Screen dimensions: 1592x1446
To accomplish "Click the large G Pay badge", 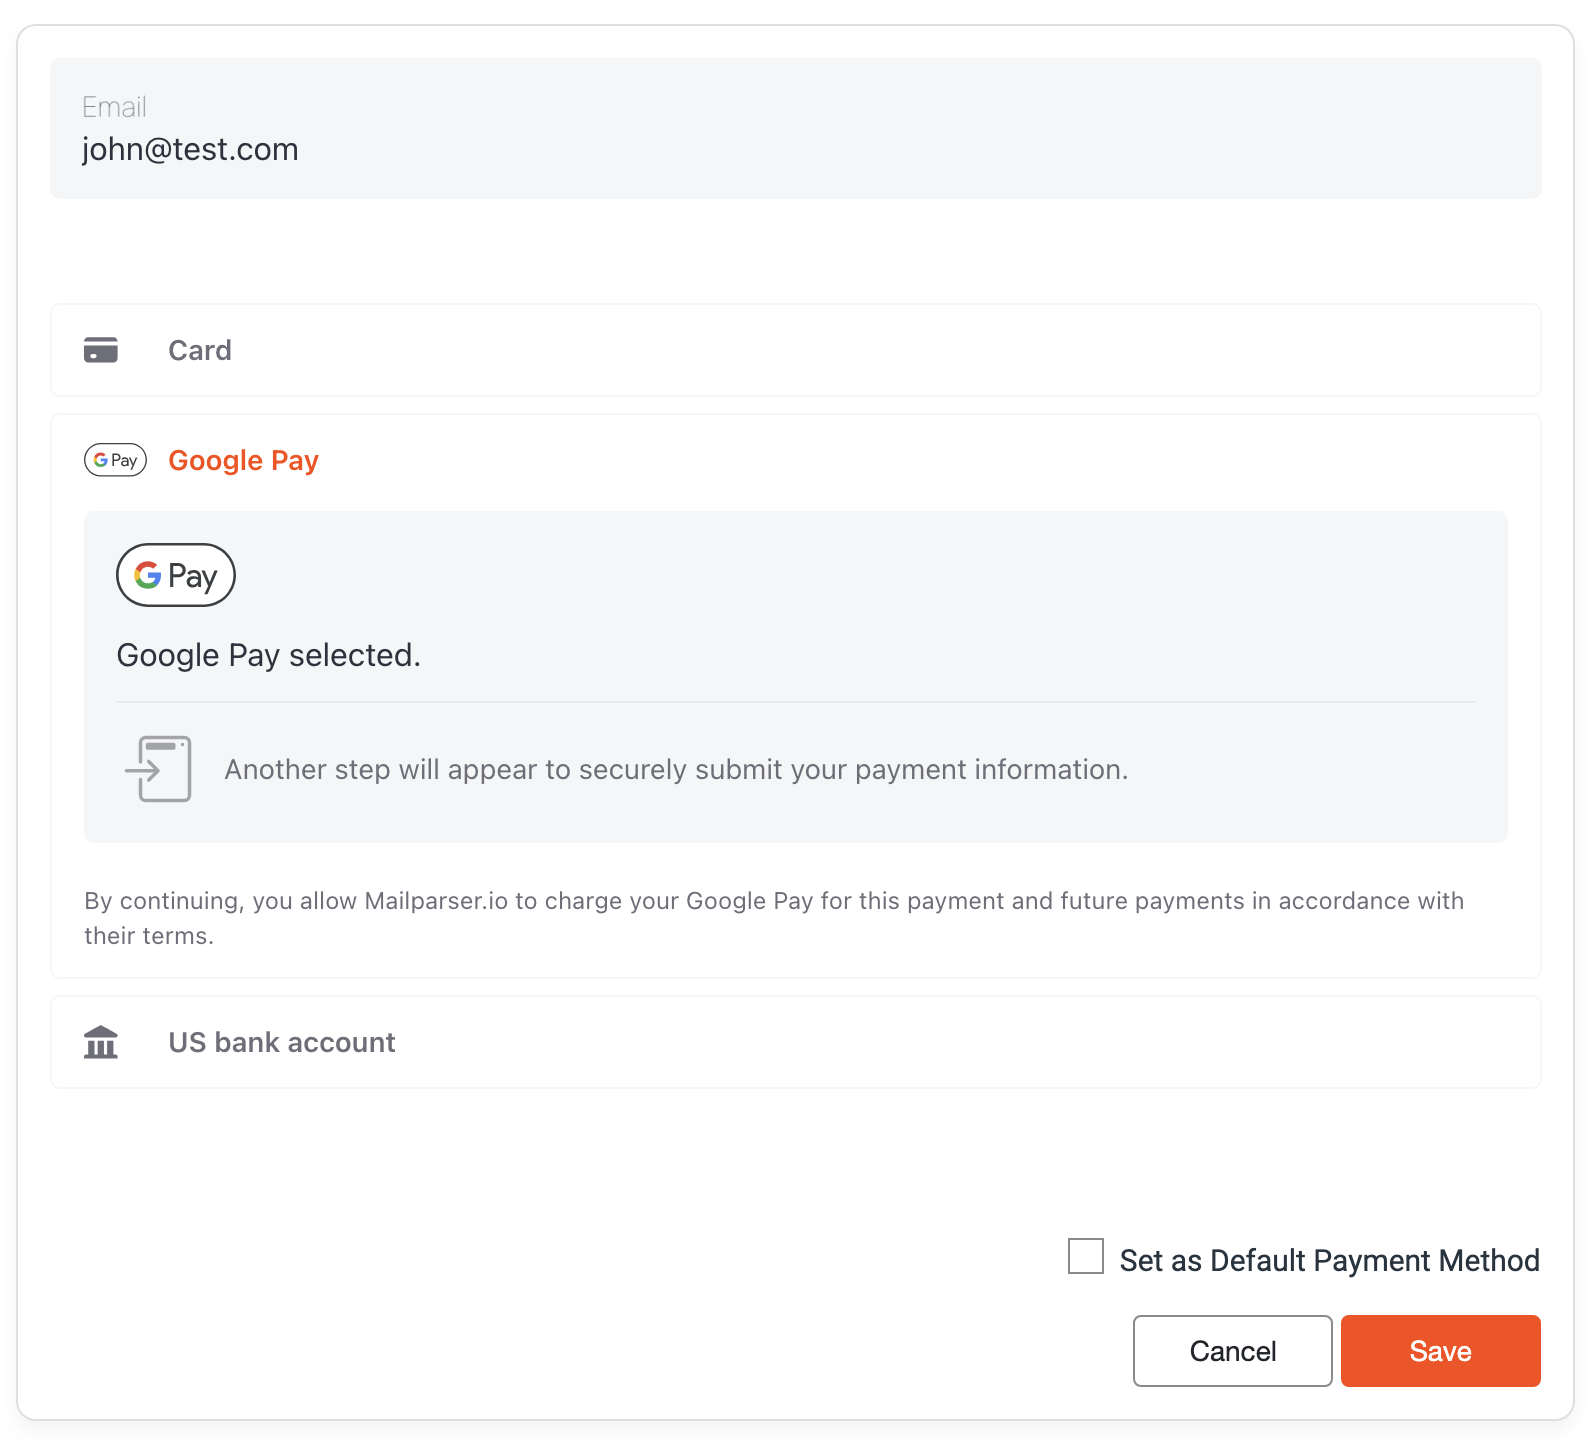I will (x=176, y=575).
